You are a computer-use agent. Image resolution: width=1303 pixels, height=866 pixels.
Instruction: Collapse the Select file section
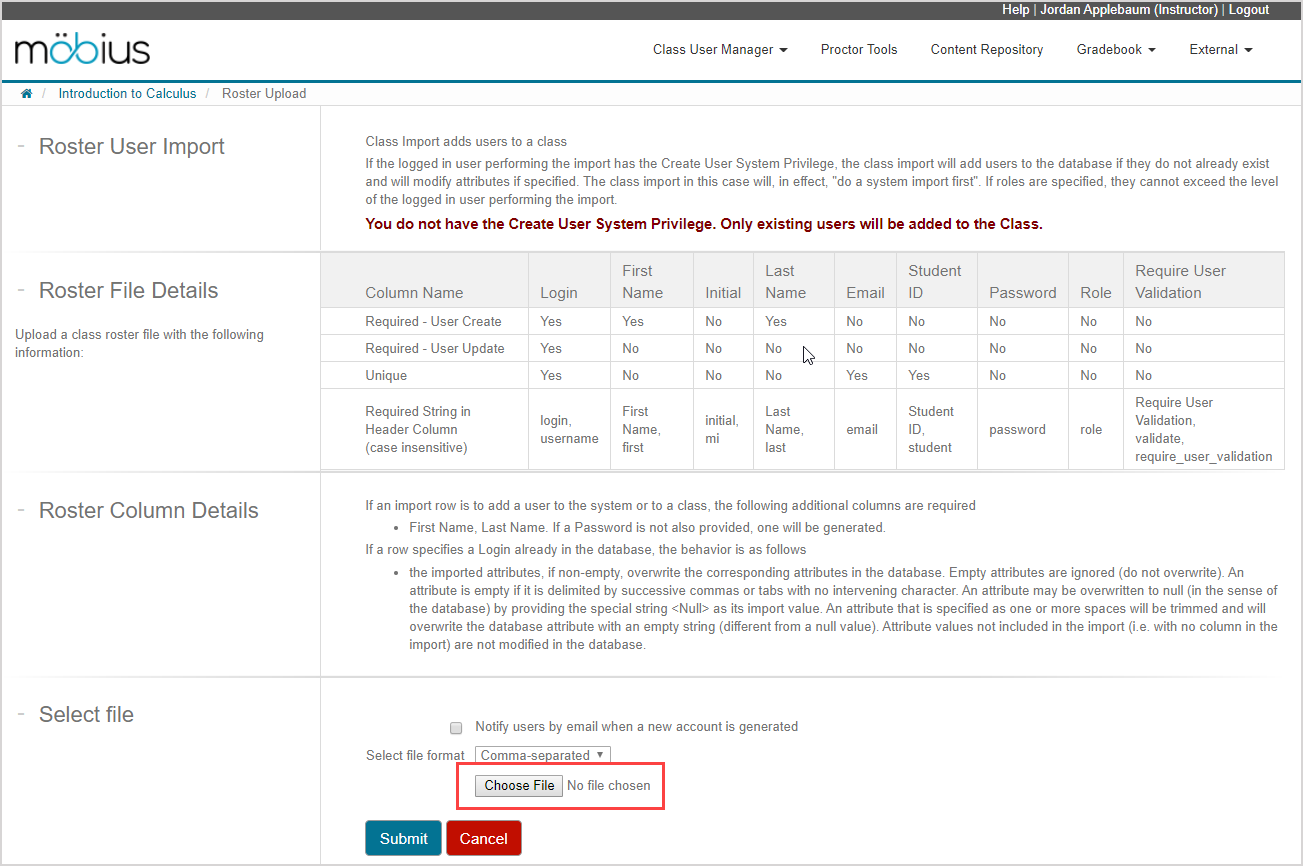(x=21, y=715)
